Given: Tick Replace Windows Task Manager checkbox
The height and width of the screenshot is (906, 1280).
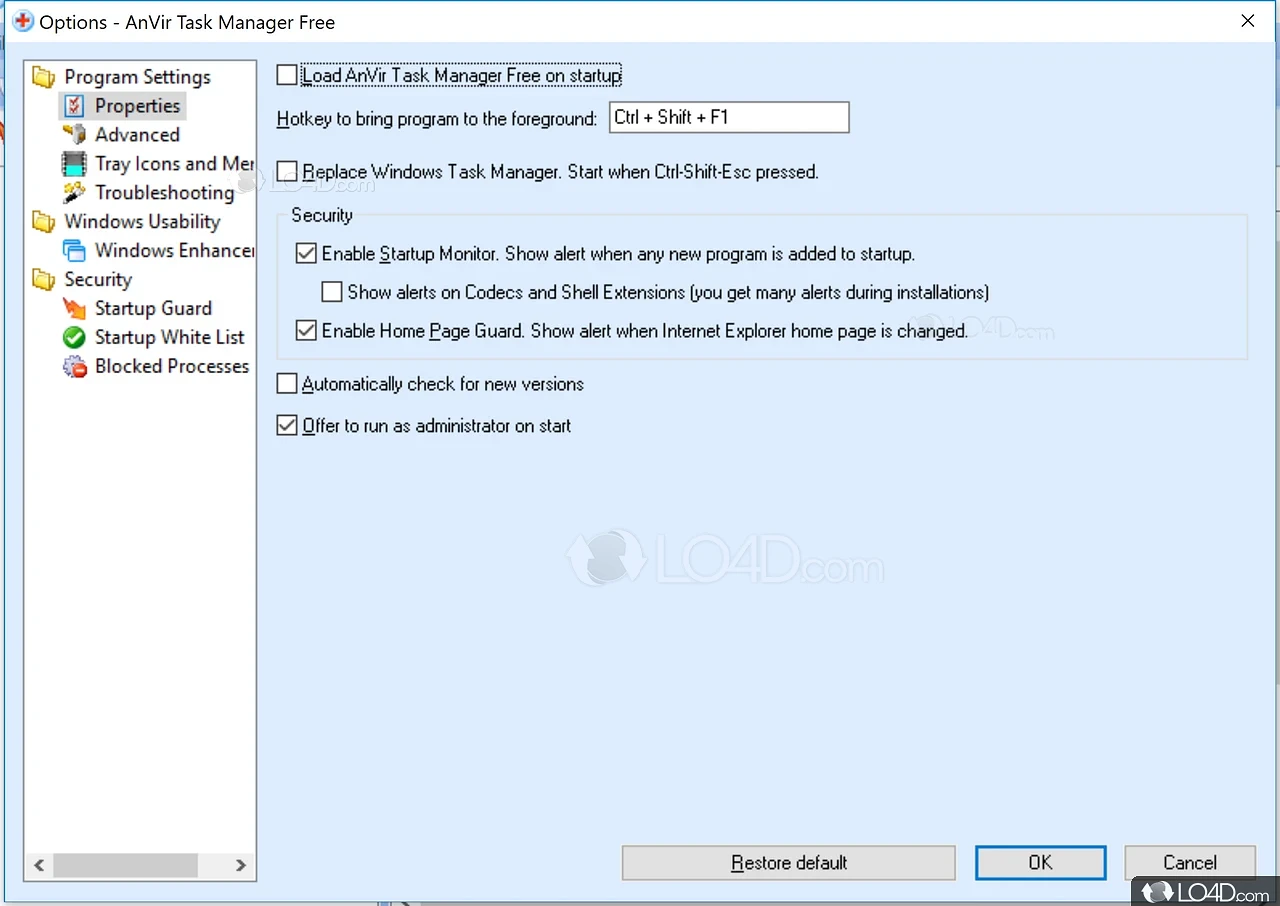Looking at the screenshot, I should [x=287, y=171].
